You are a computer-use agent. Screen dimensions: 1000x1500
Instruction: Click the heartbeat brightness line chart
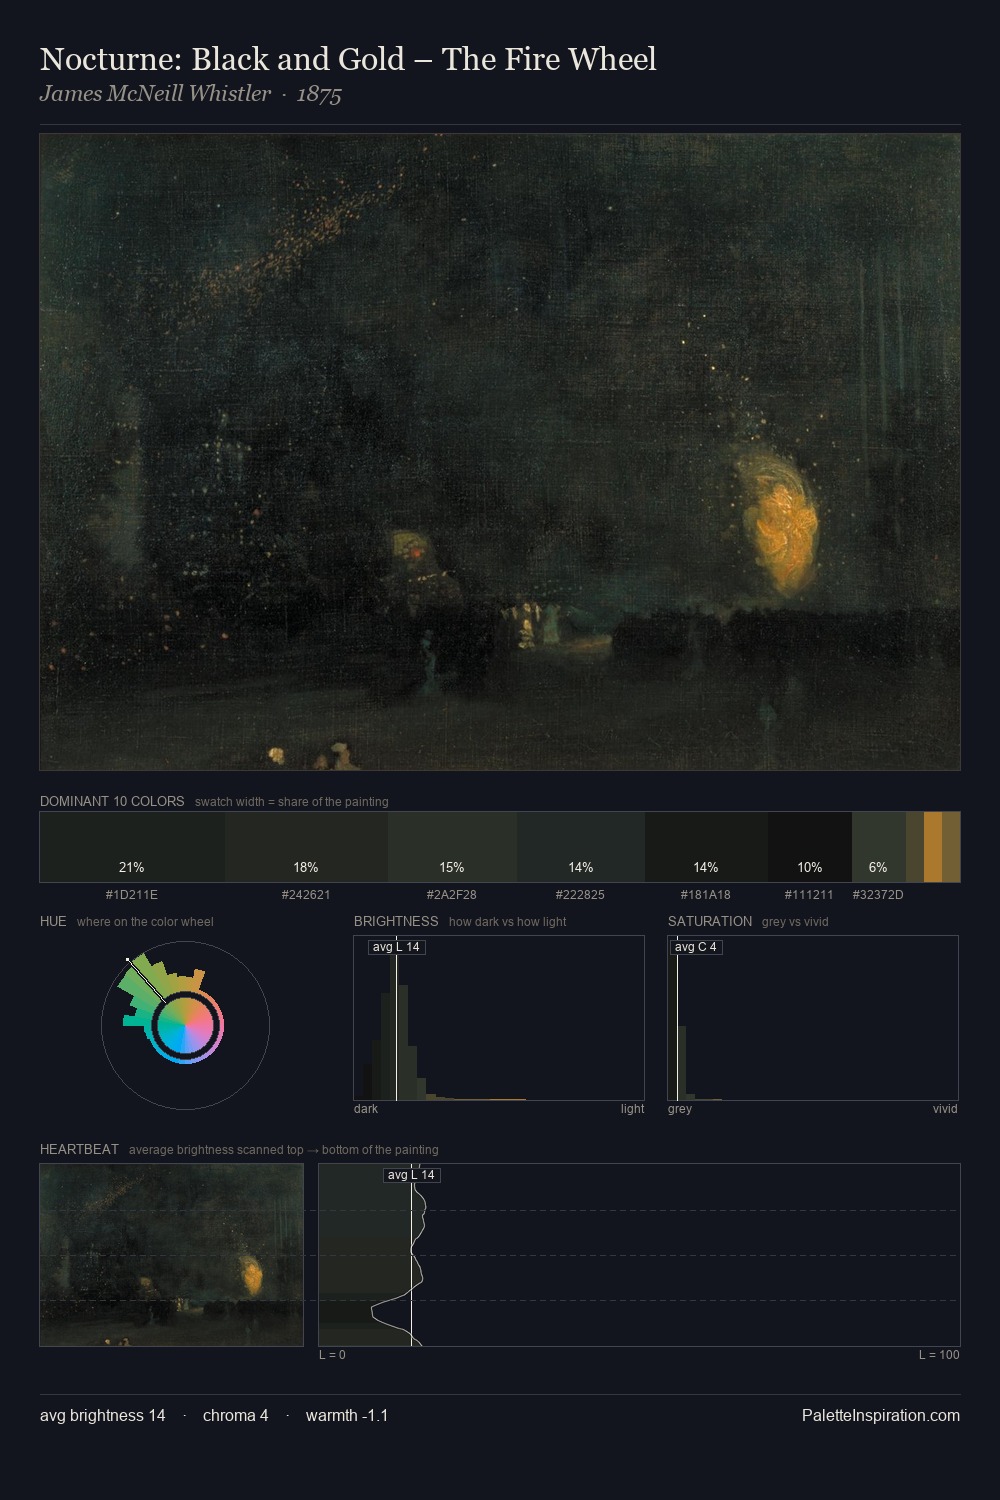[x=639, y=1255]
